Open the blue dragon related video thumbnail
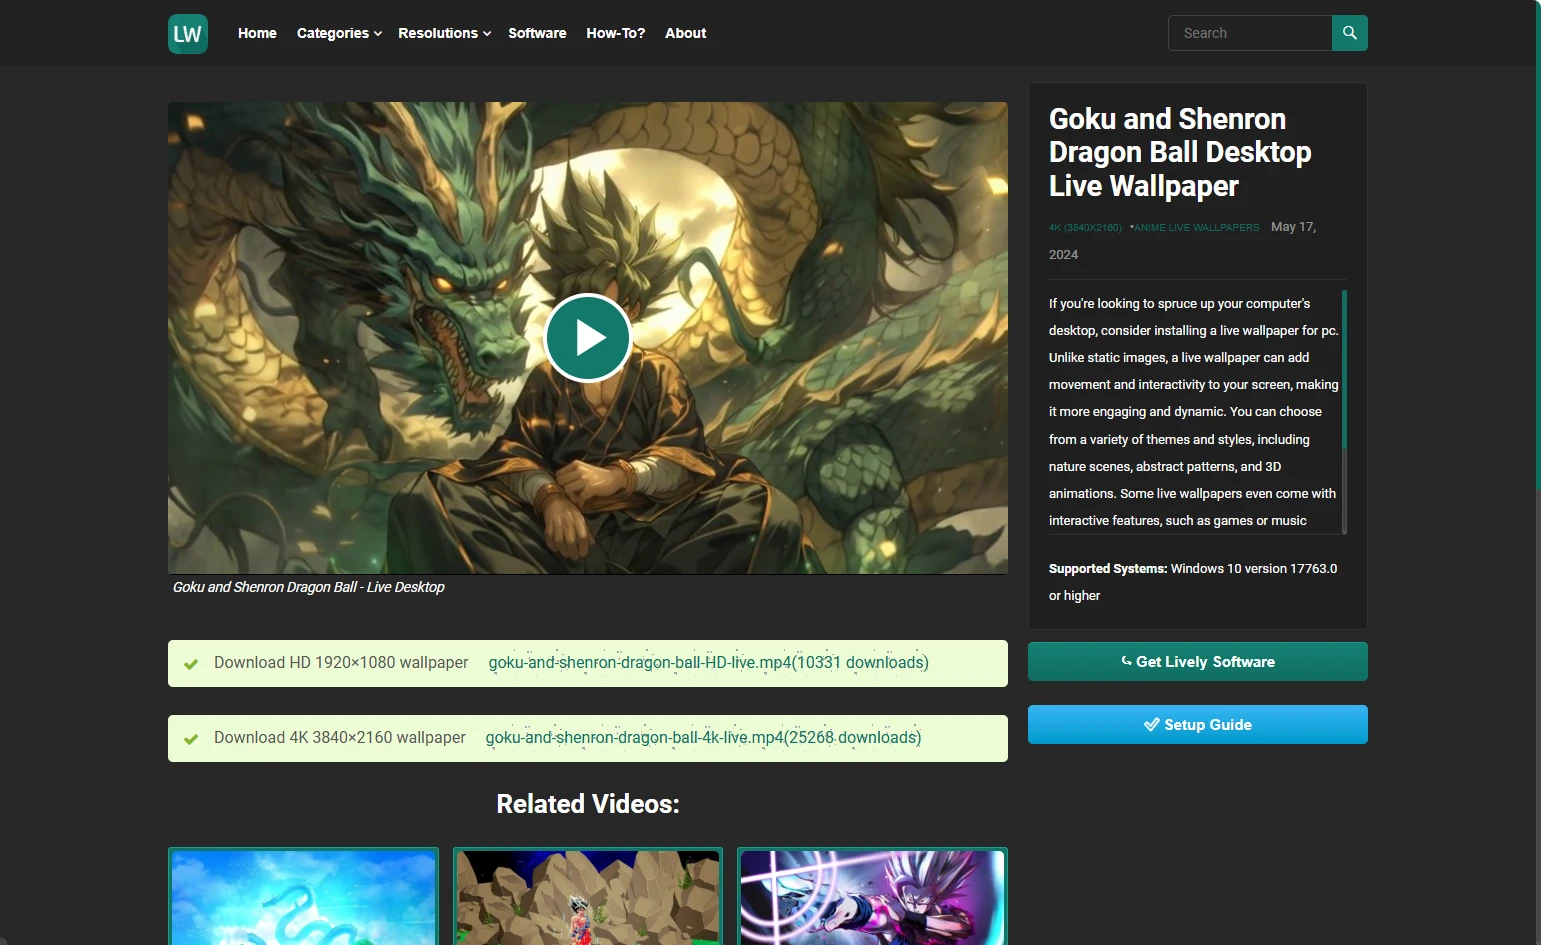The image size is (1541, 945). pos(304,896)
